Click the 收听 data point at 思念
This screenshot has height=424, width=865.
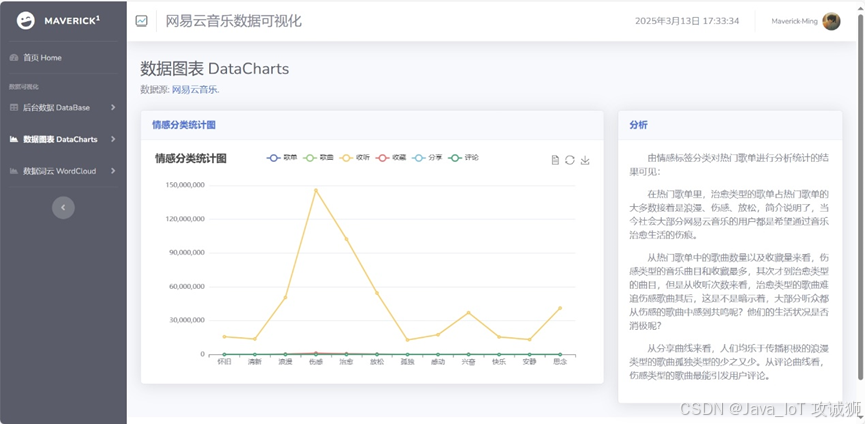coord(560,308)
